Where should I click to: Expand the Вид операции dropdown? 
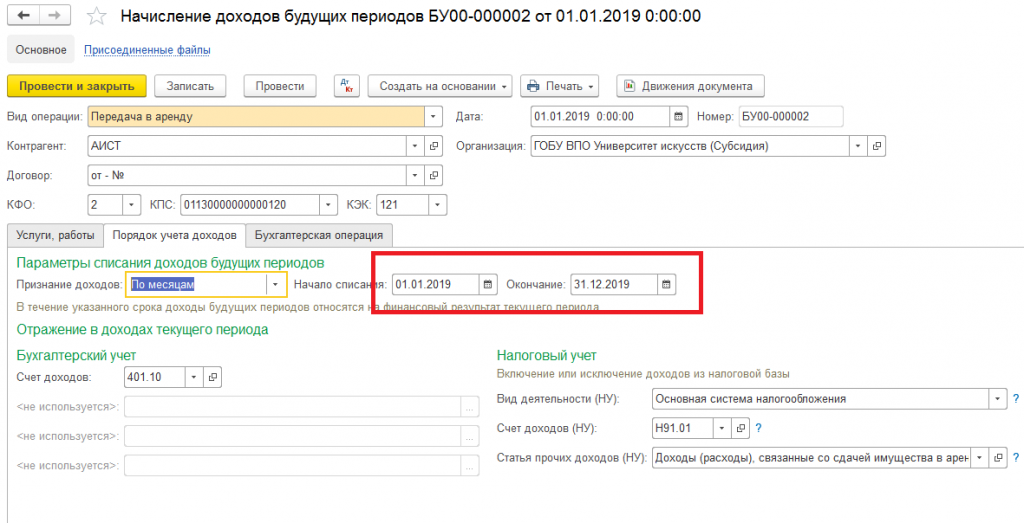click(x=432, y=116)
